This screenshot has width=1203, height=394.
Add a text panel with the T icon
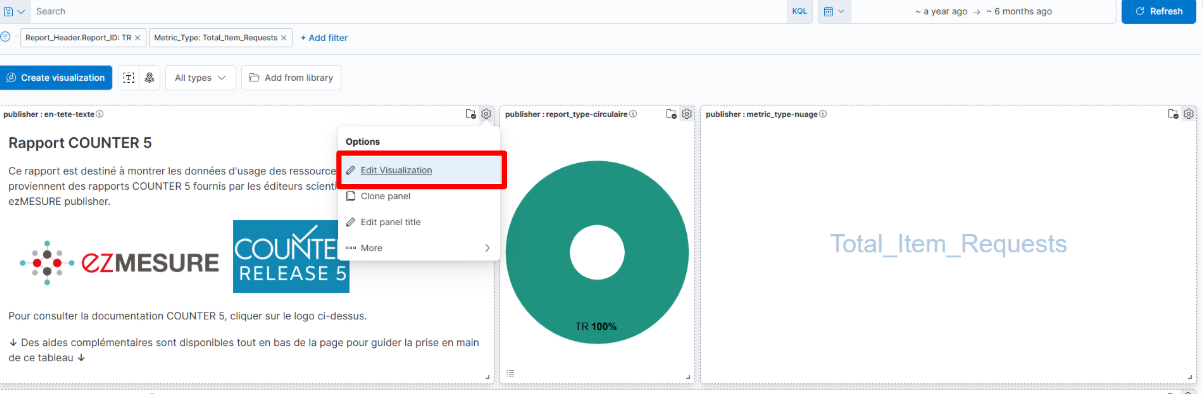click(x=128, y=77)
